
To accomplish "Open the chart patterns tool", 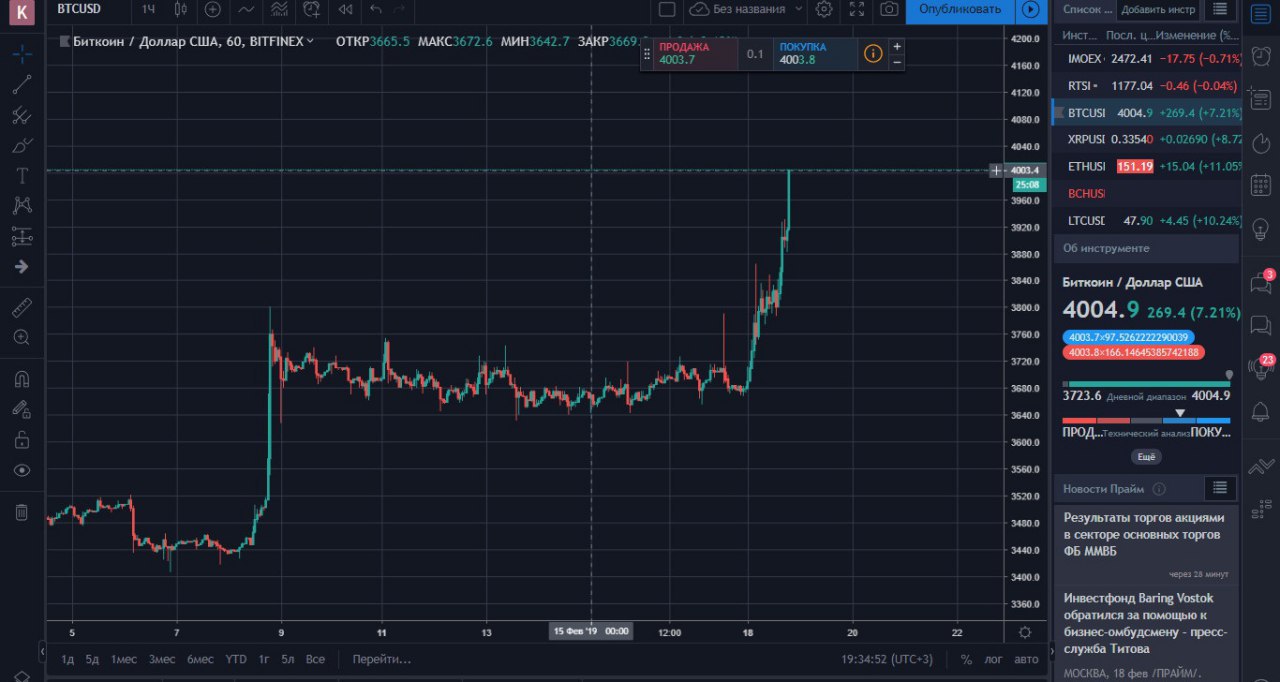I will point(22,206).
